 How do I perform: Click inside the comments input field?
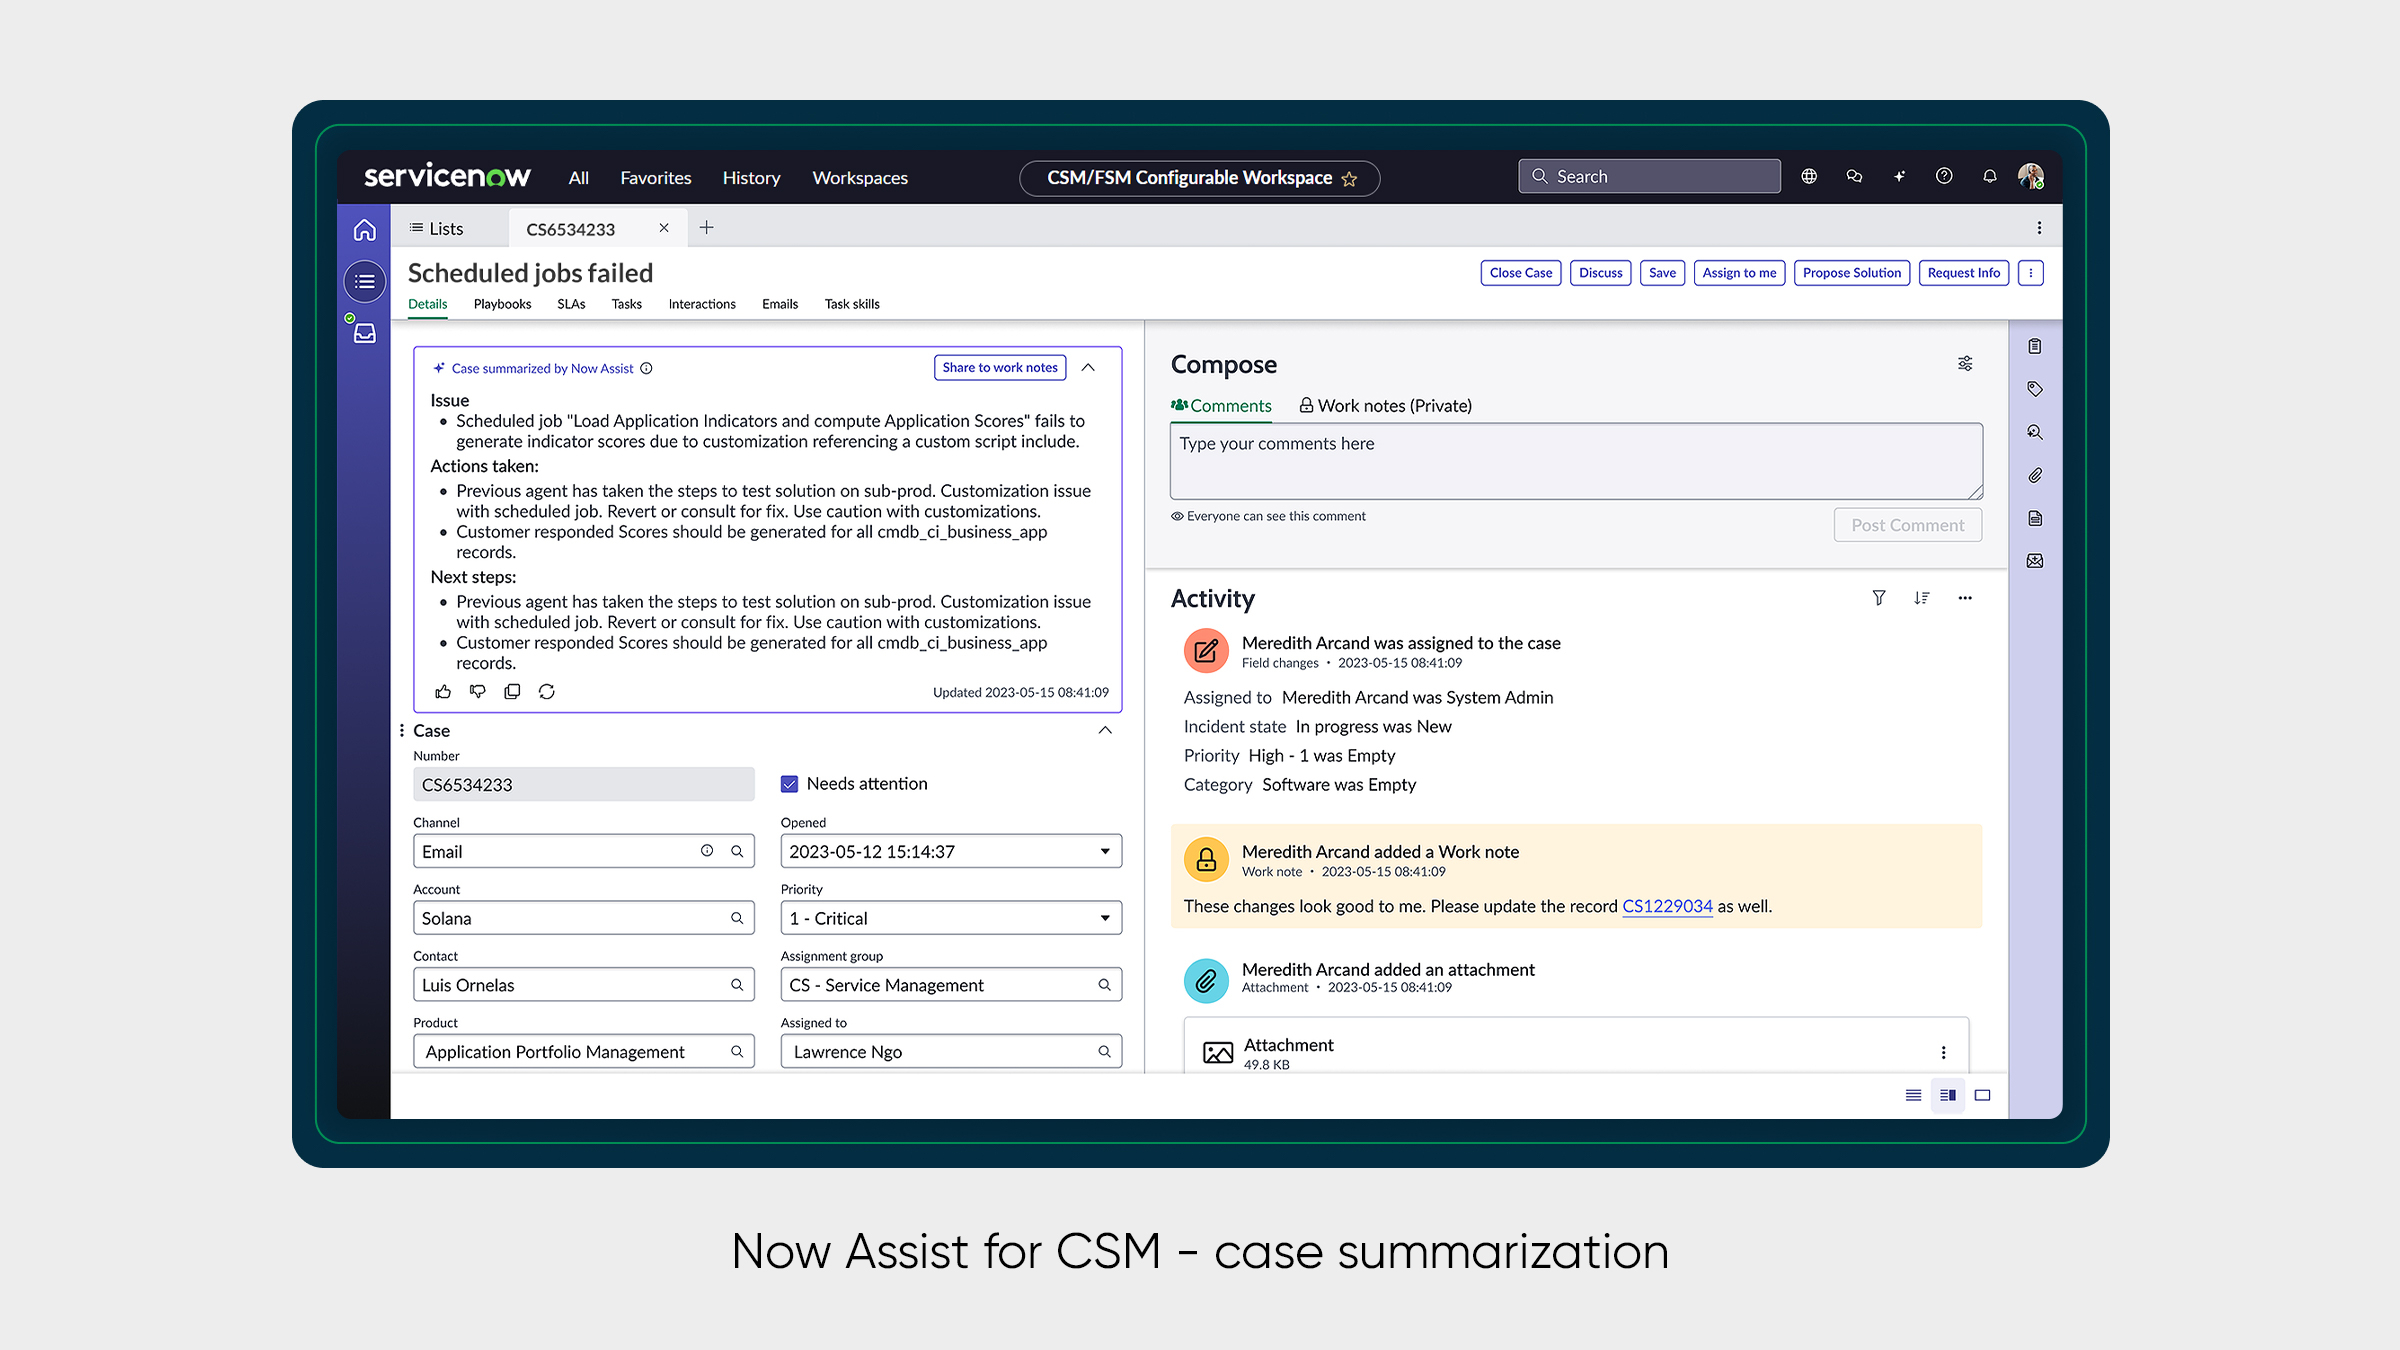click(x=1576, y=461)
